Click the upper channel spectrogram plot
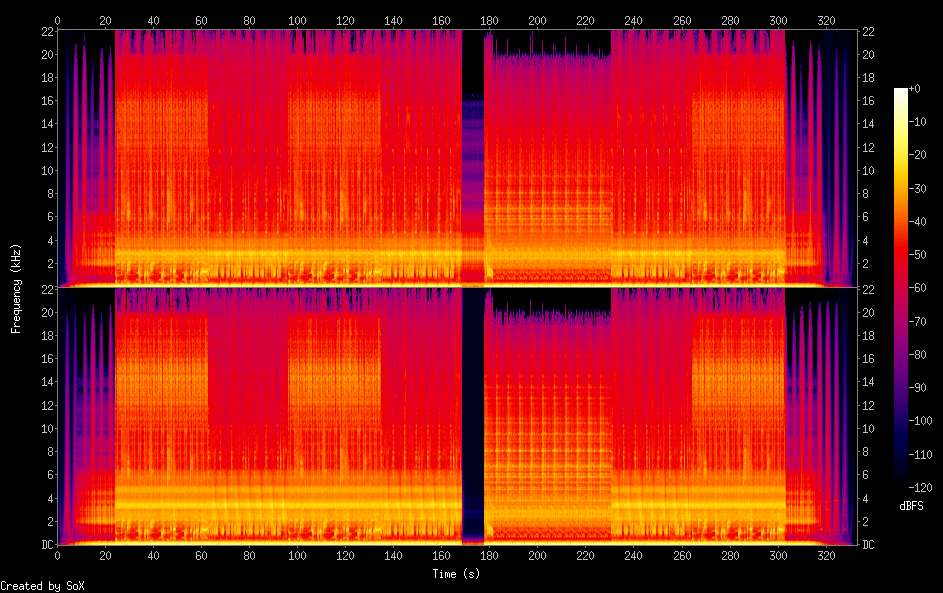This screenshot has width=943, height=593. tap(457, 158)
